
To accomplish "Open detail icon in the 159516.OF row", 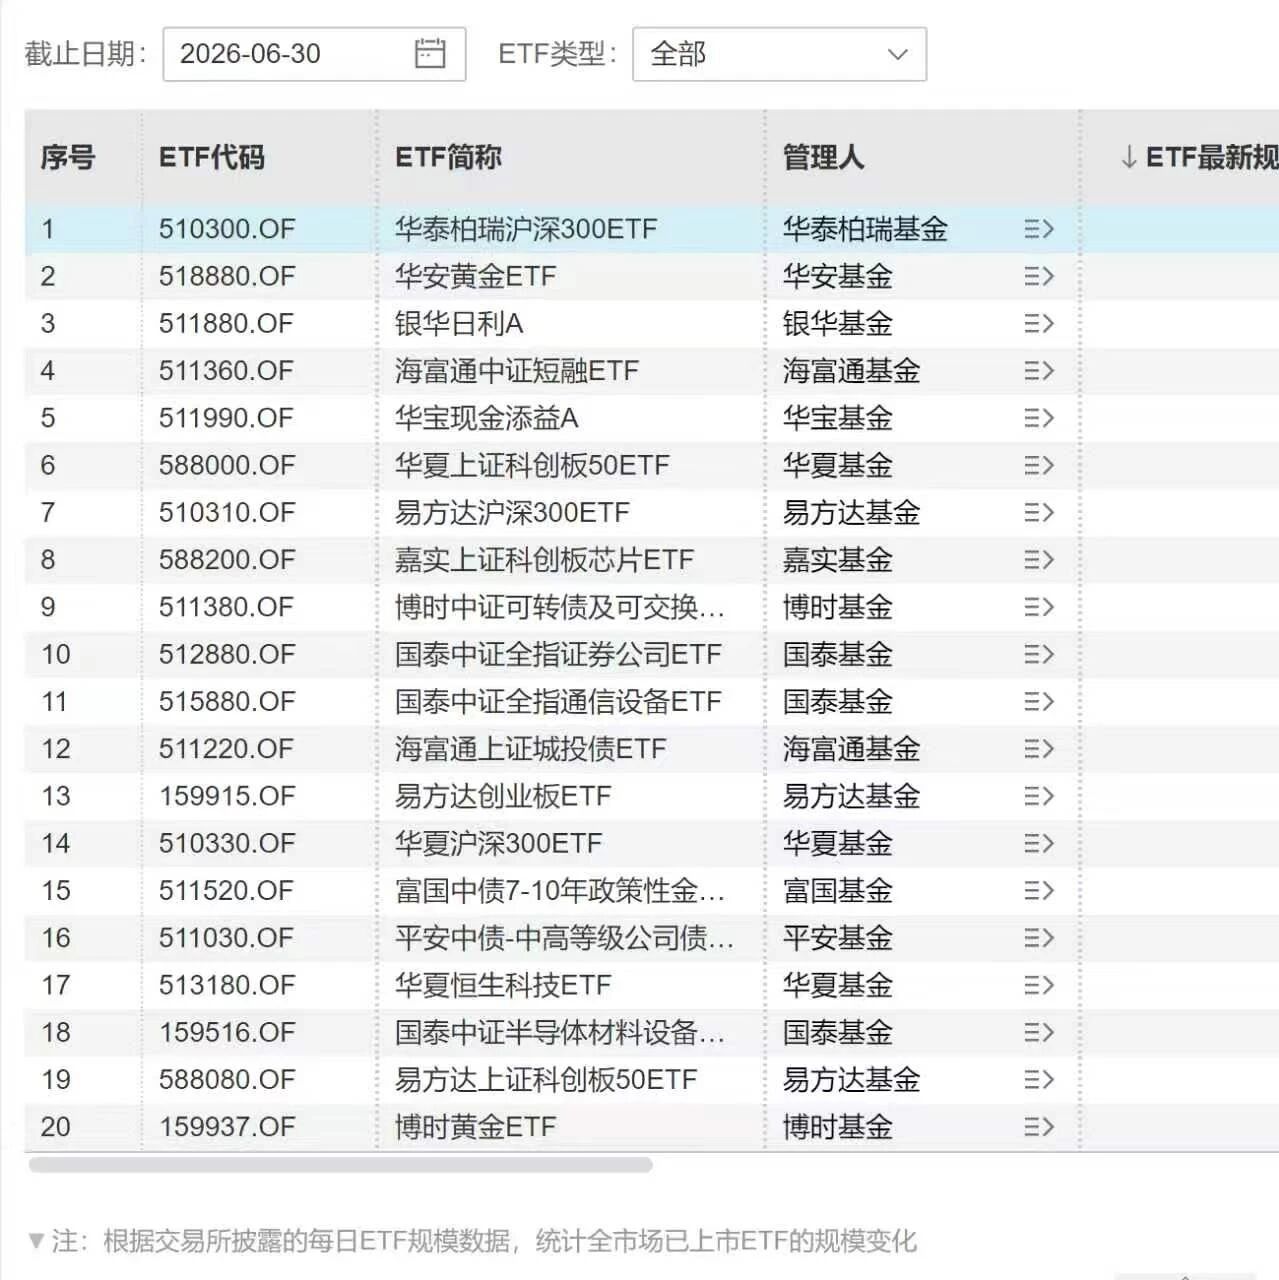I will tap(1039, 1032).
